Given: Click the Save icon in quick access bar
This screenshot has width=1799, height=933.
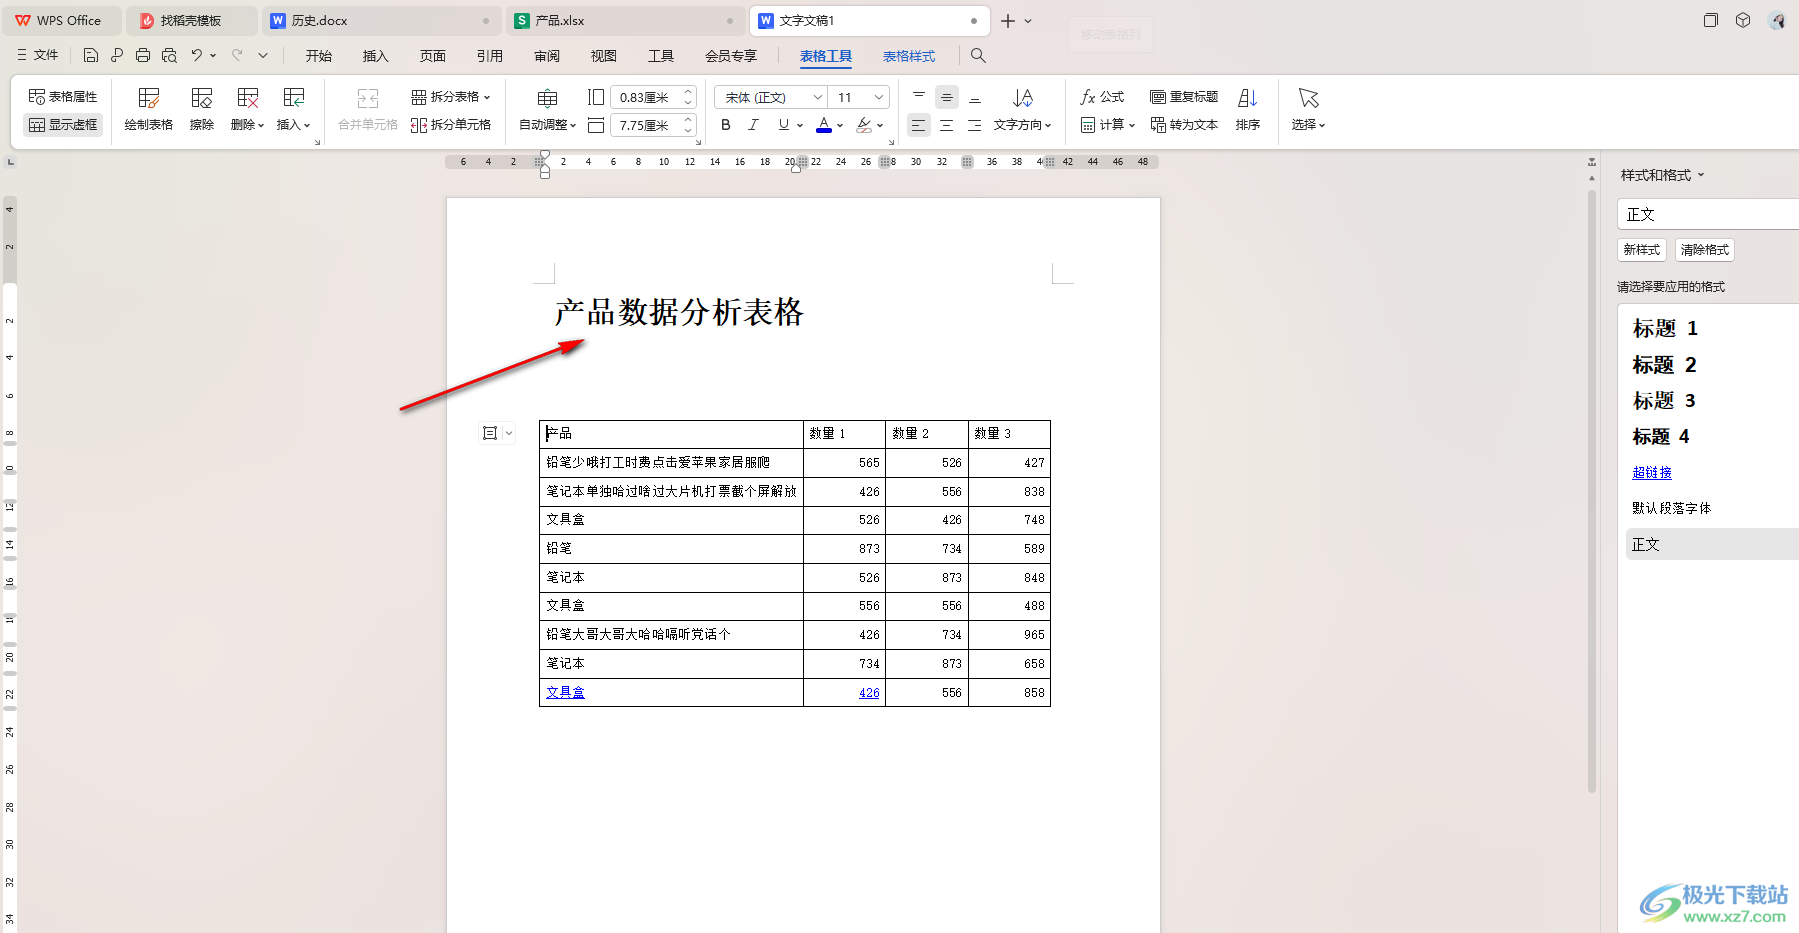Looking at the screenshot, I should (x=91, y=56).
